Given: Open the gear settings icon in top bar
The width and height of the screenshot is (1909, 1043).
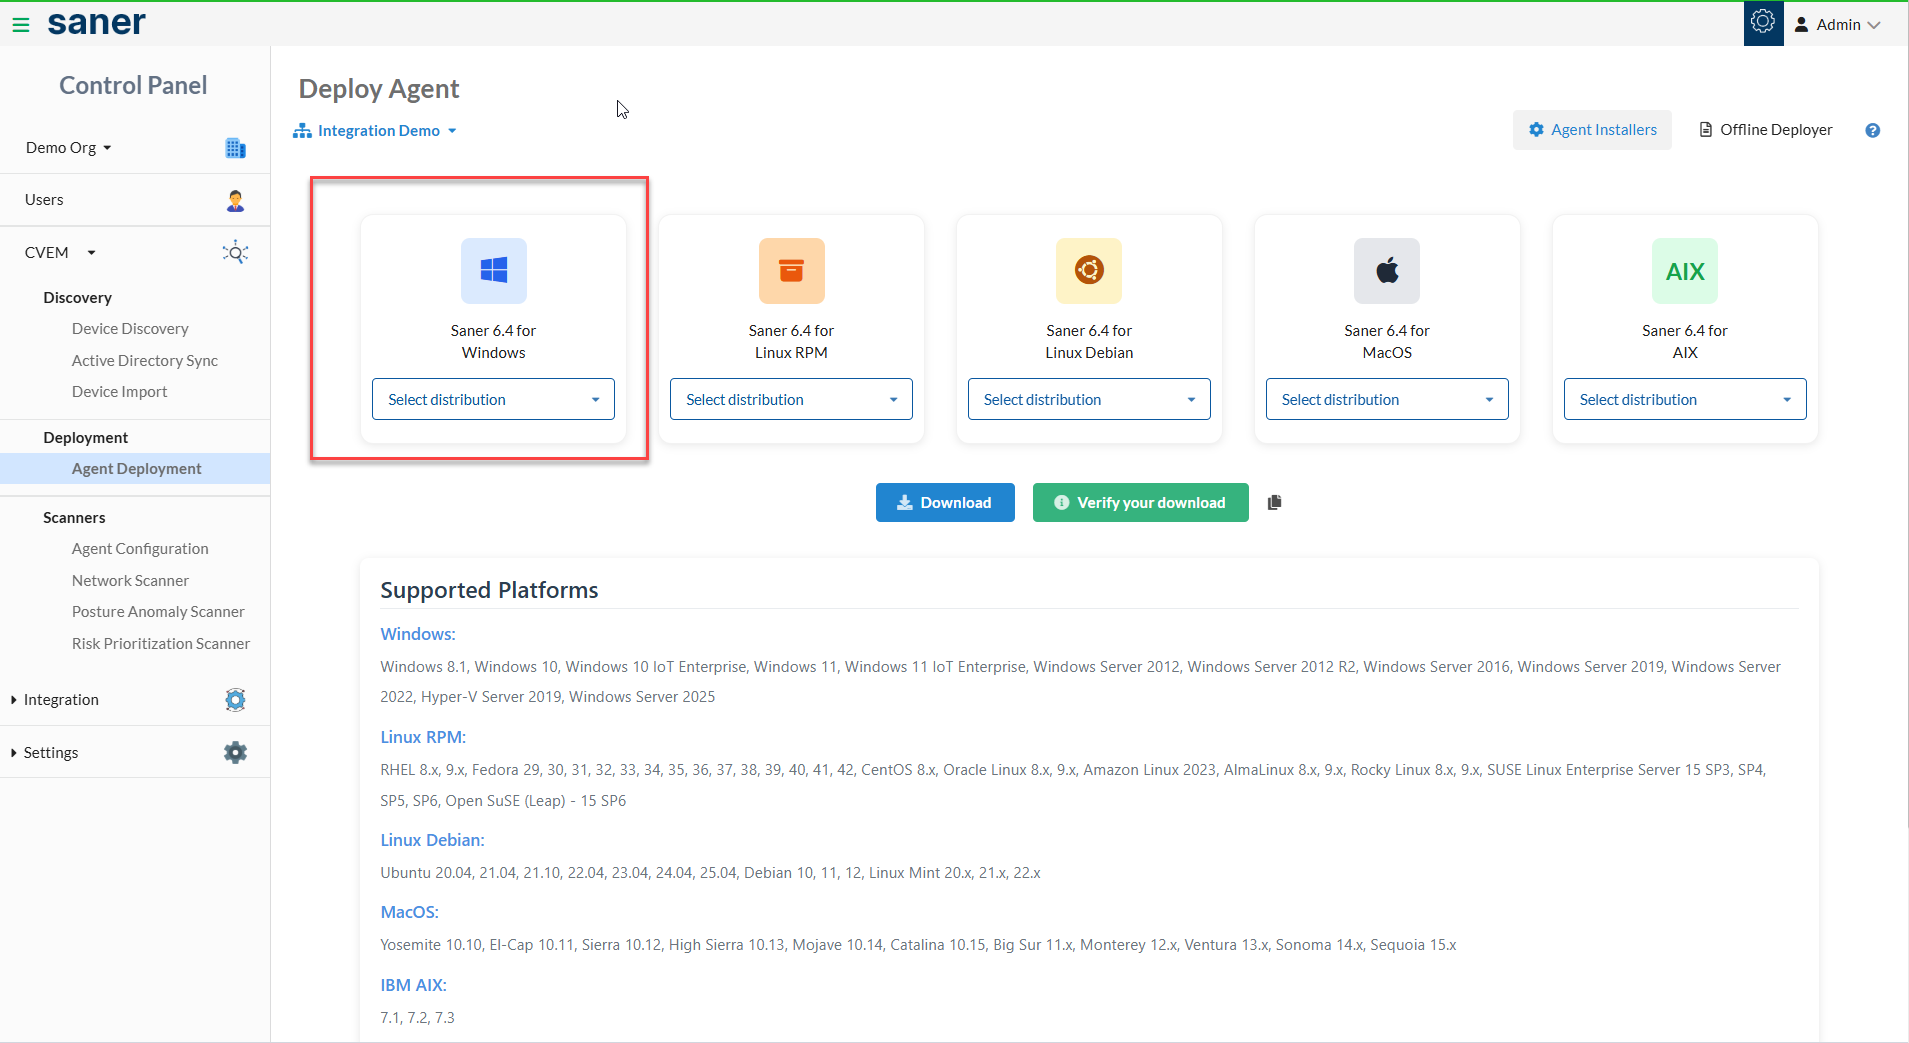Looking at the screenshot, I should [1763, 22].
